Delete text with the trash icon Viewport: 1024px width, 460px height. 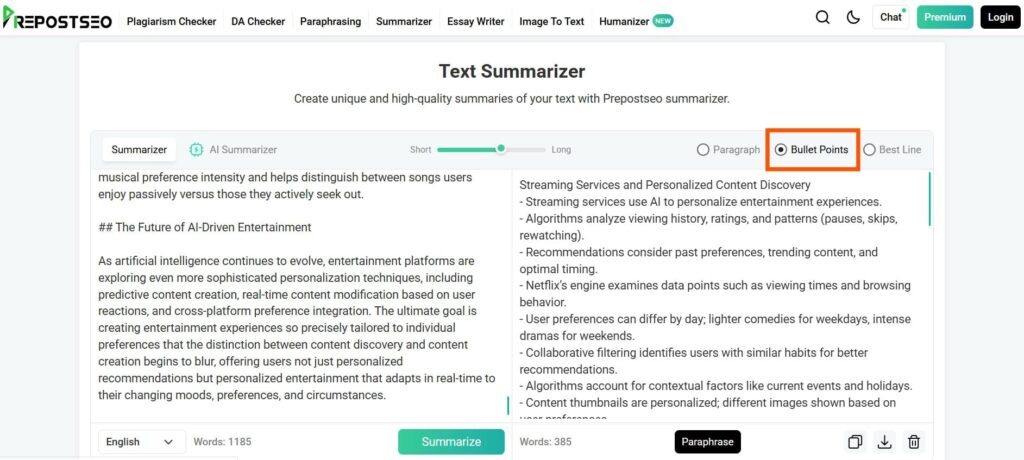point(914,442)
